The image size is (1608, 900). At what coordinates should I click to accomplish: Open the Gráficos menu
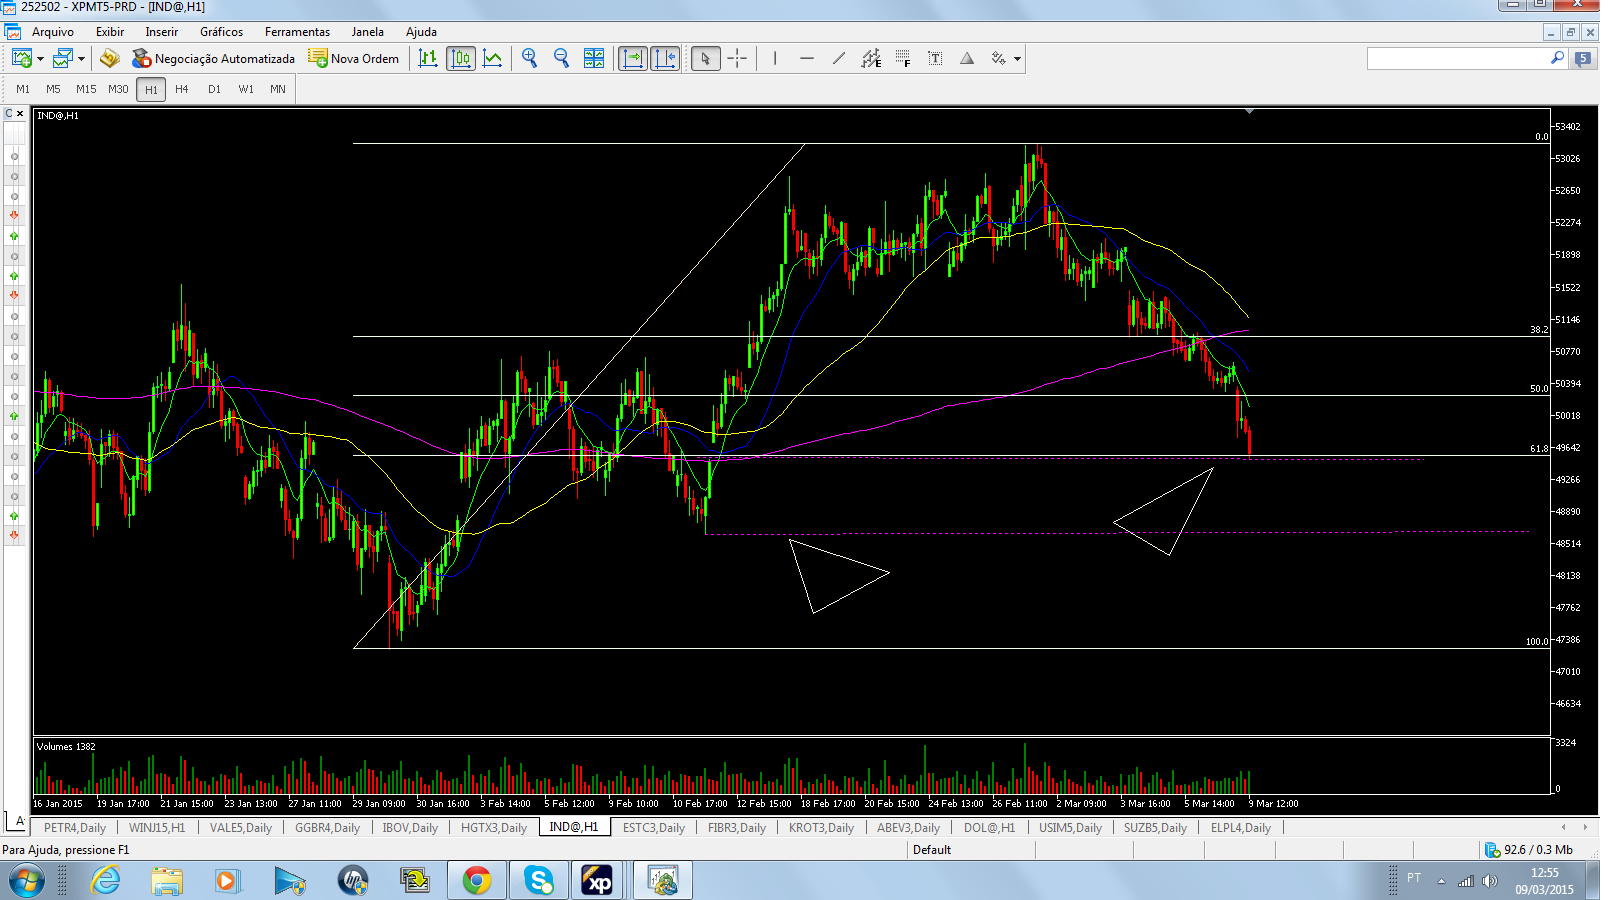[222, 32]
